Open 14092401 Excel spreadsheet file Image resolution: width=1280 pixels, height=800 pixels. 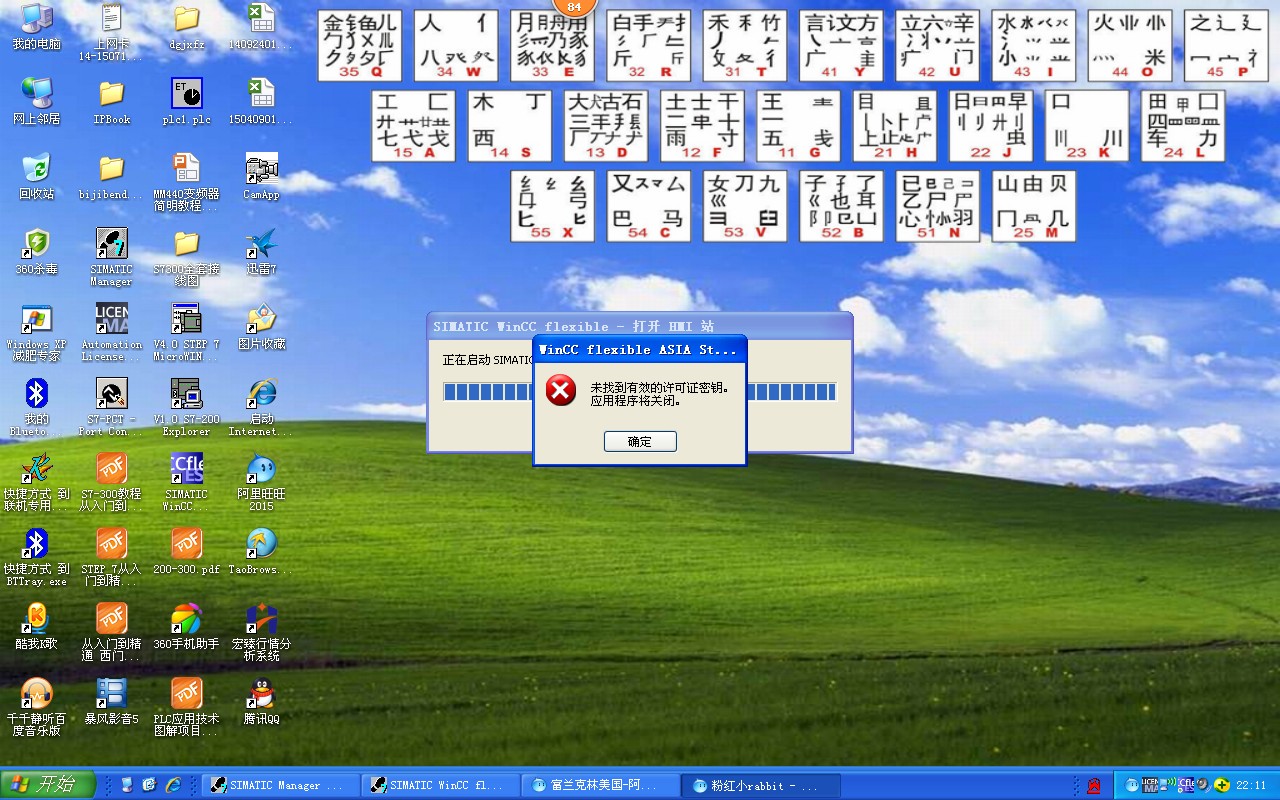coord(261,27)
